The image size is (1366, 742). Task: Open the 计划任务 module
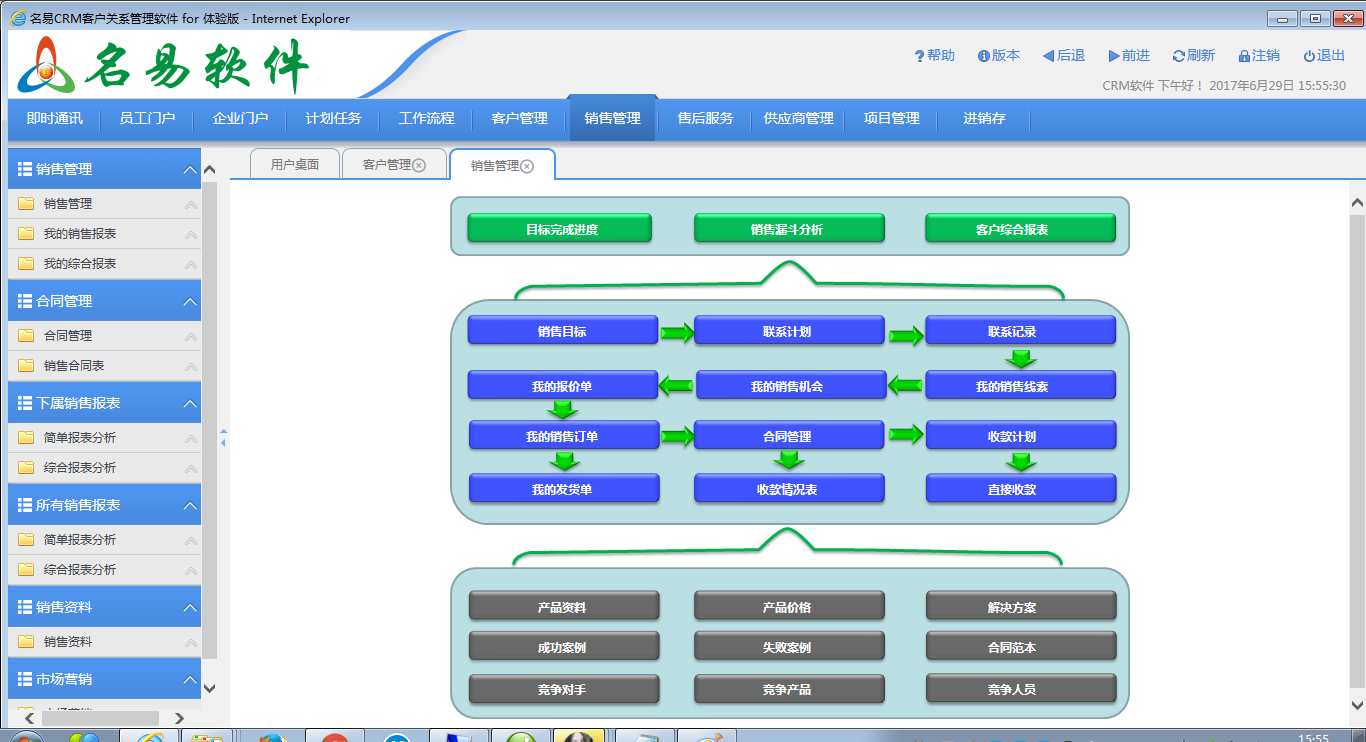pos(333,118)
